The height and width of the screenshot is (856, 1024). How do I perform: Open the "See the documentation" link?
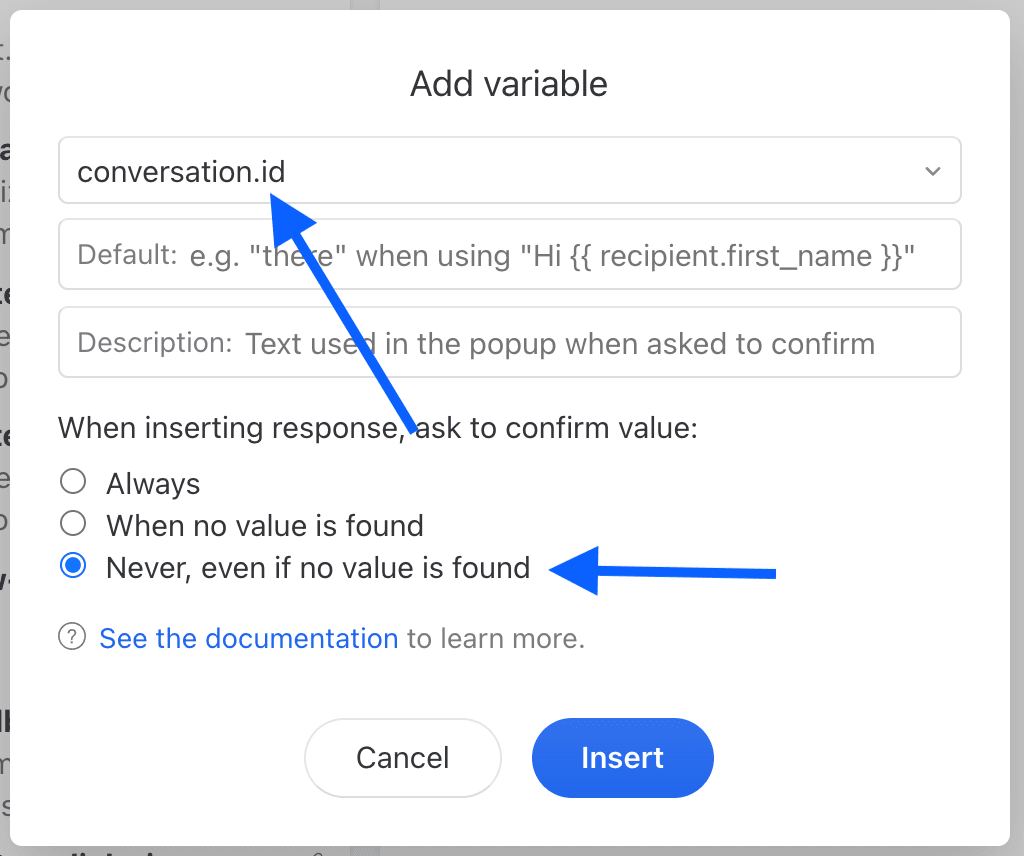click(249, 638)
